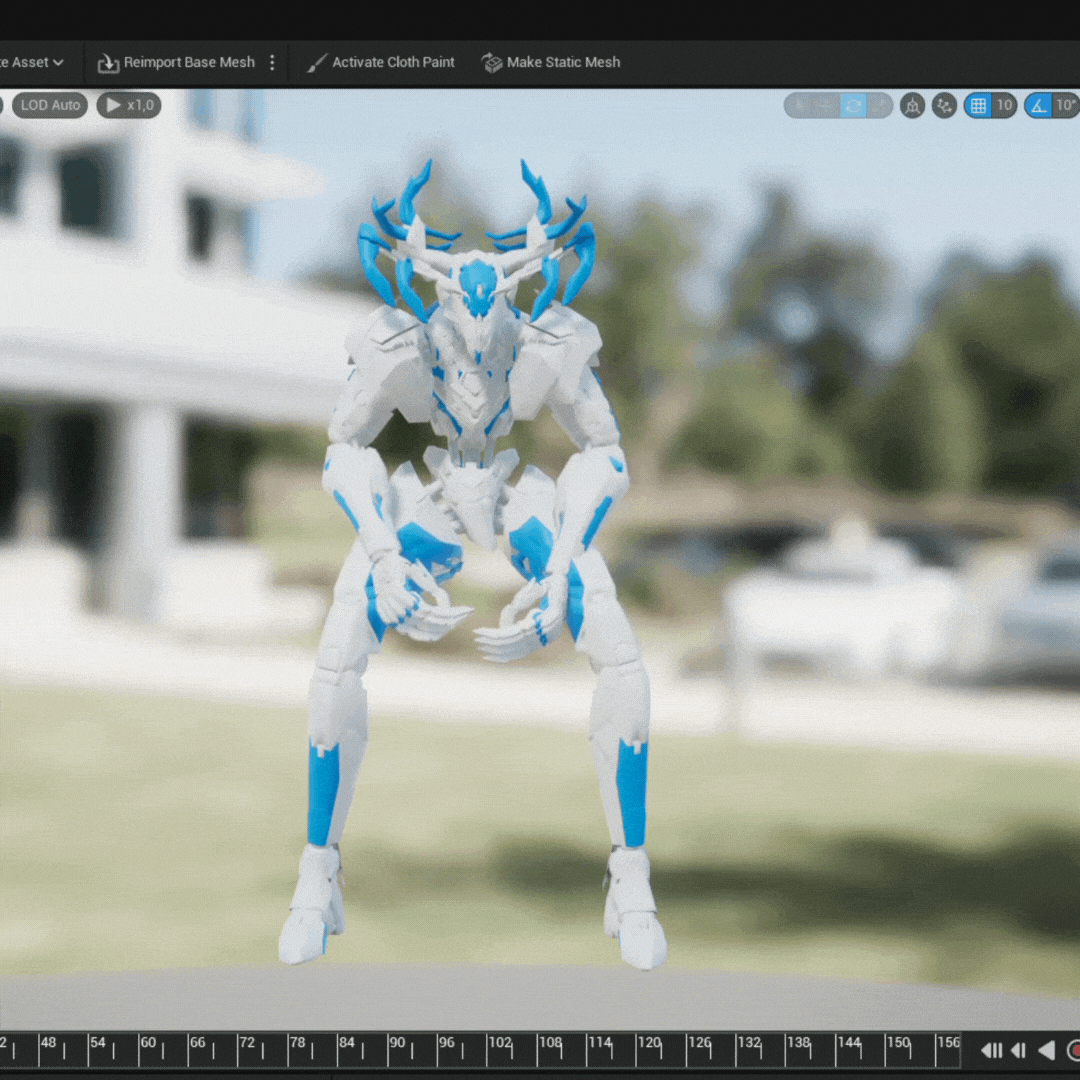Toggle surface snapping icon

click(x=944, y=105)
